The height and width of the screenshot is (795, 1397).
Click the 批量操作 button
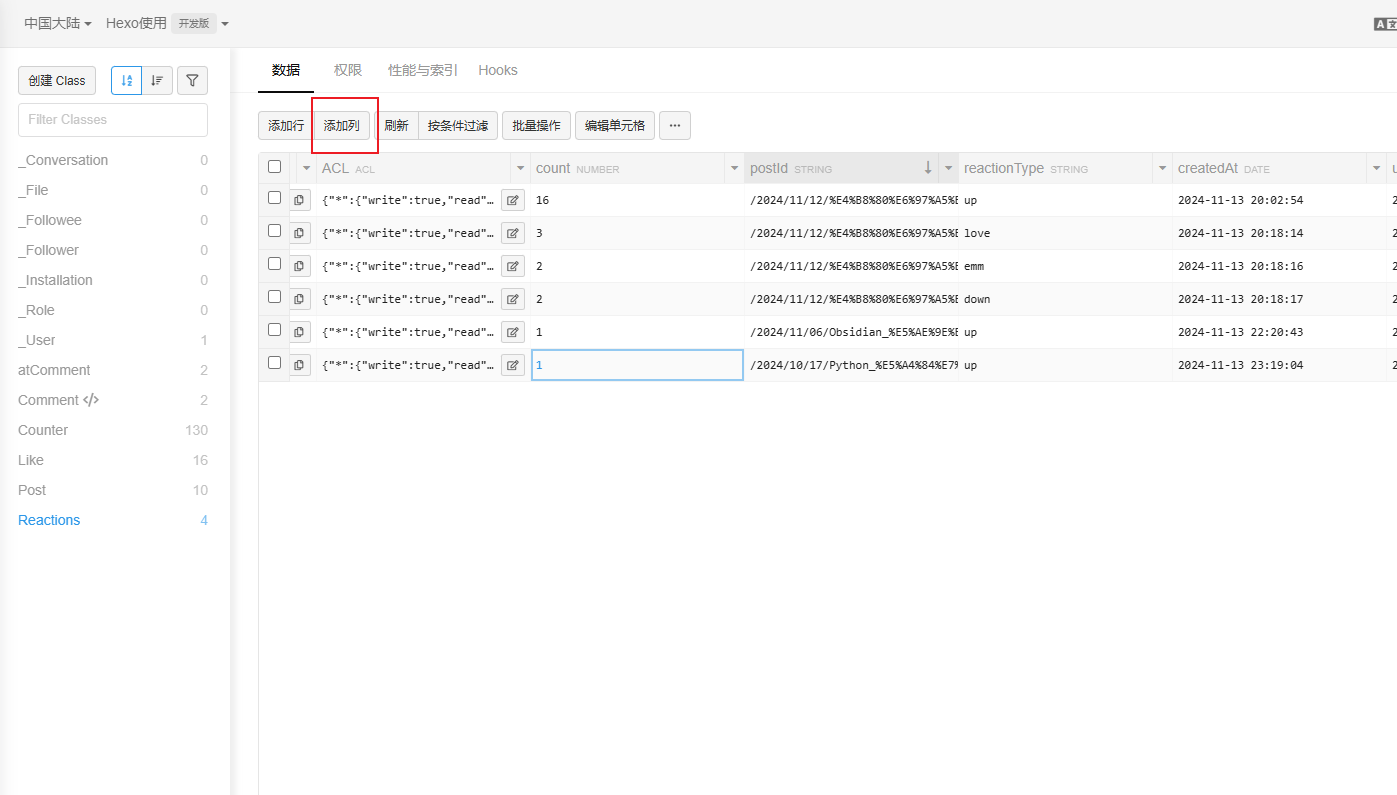tap(537, 126)
